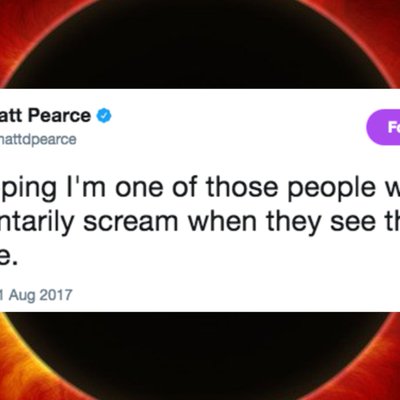The height and width of the screenshot is (400, 400).
Task: Click the black eclipse disc below the tweet
Action: click(200, 357)
